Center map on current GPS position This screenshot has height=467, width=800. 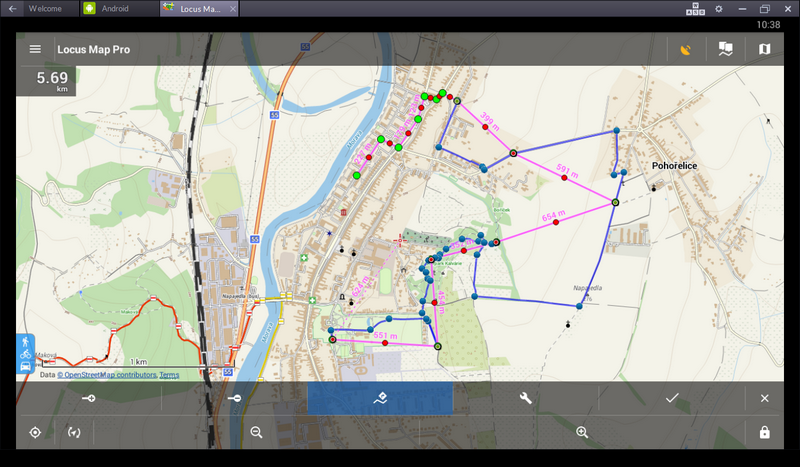tap(35, 432)
